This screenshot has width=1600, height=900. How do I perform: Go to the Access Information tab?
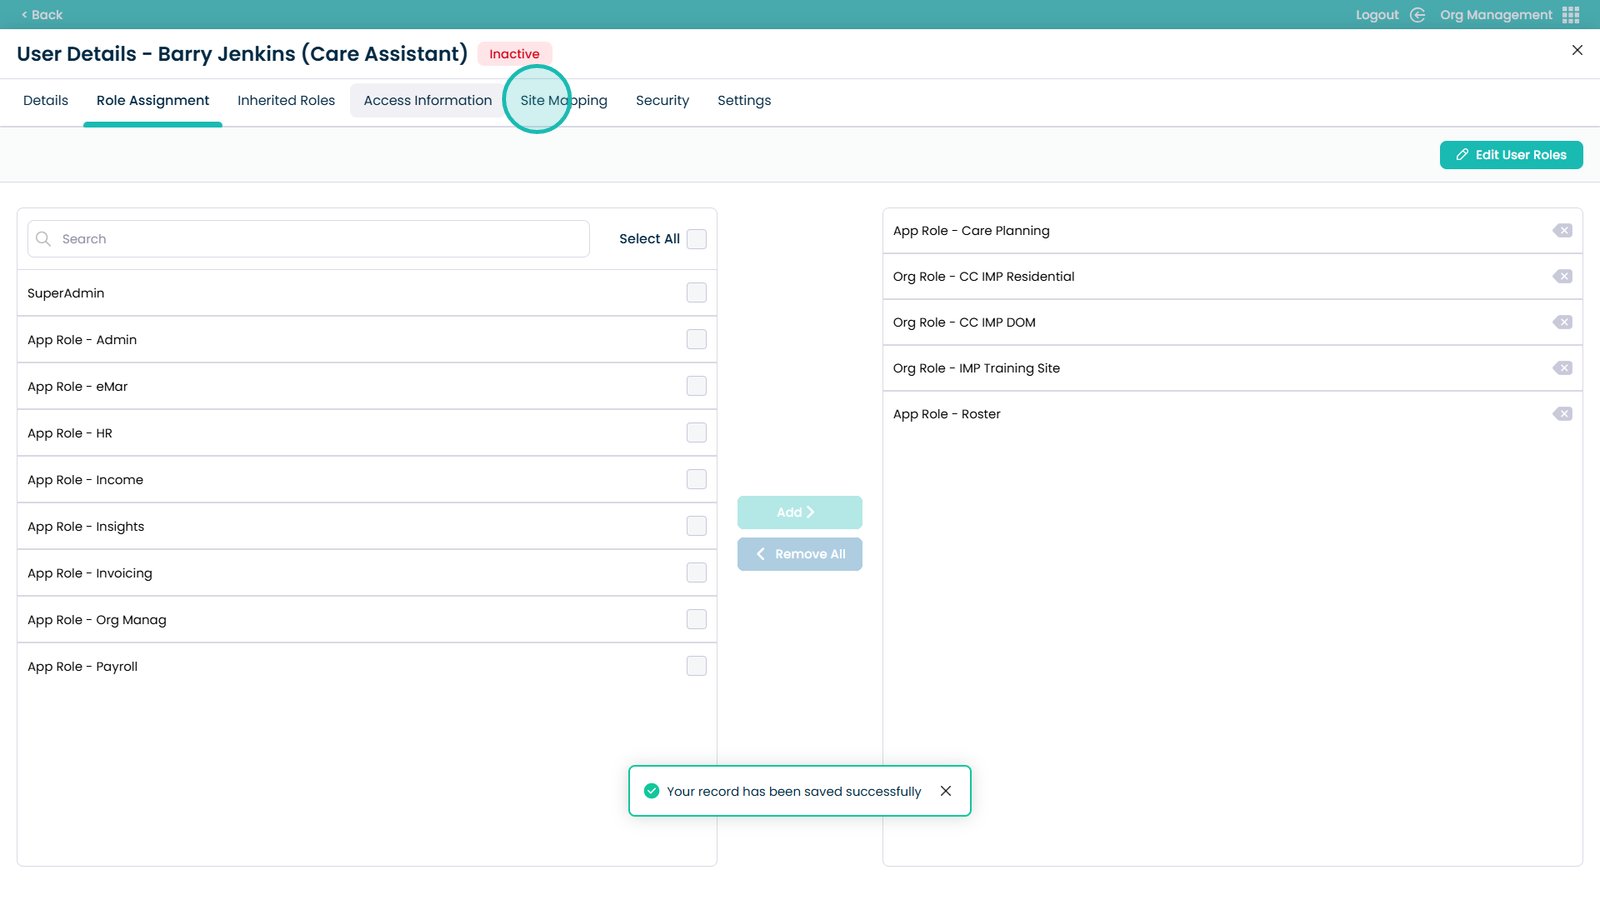(x=427, y=101)
